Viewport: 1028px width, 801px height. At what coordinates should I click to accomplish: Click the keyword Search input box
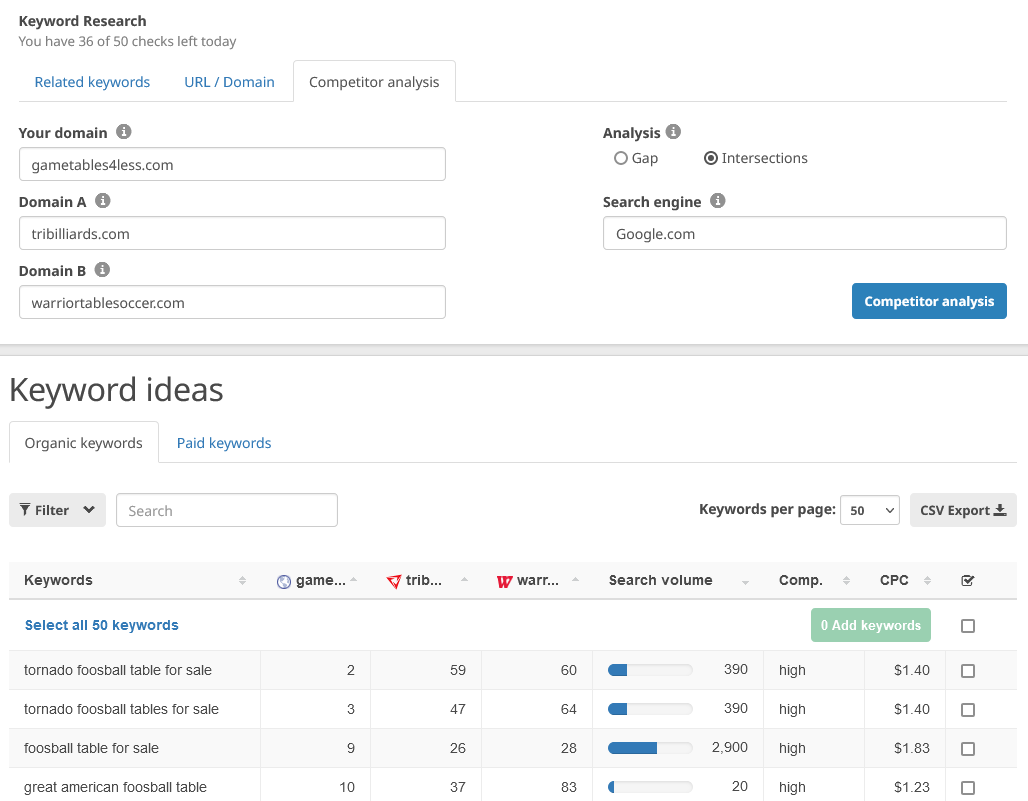pyautogui.click(x=227, y=510)
